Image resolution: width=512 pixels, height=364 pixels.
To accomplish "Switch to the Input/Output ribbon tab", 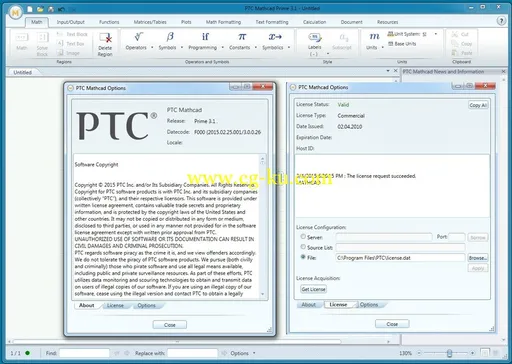I will tap(71, 22).
